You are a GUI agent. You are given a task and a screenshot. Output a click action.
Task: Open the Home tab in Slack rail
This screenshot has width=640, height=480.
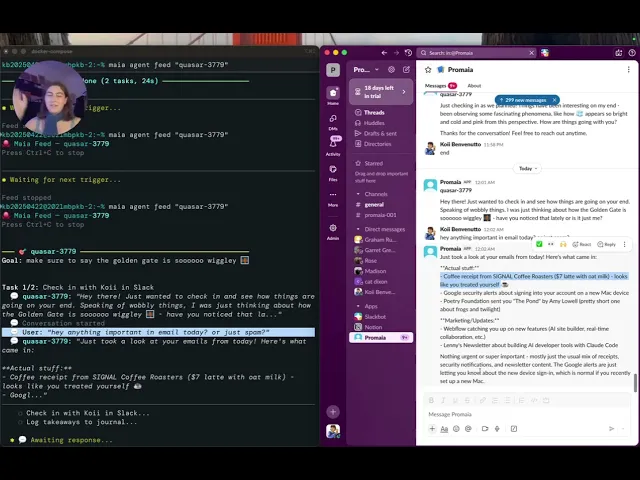click(333, 96)
